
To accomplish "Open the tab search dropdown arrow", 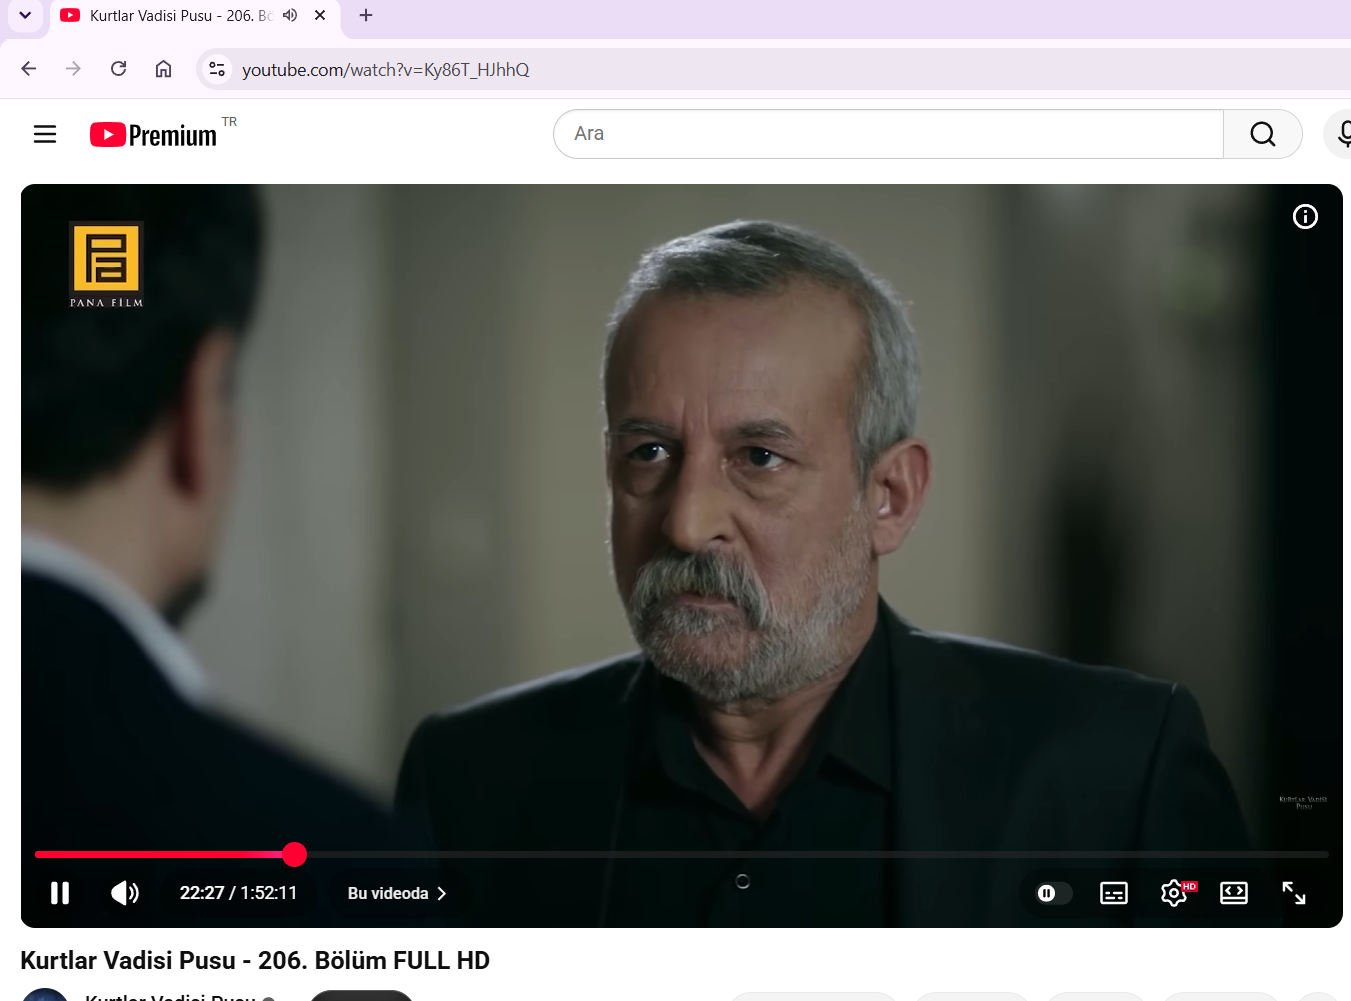I will click(x=25, y=16).
